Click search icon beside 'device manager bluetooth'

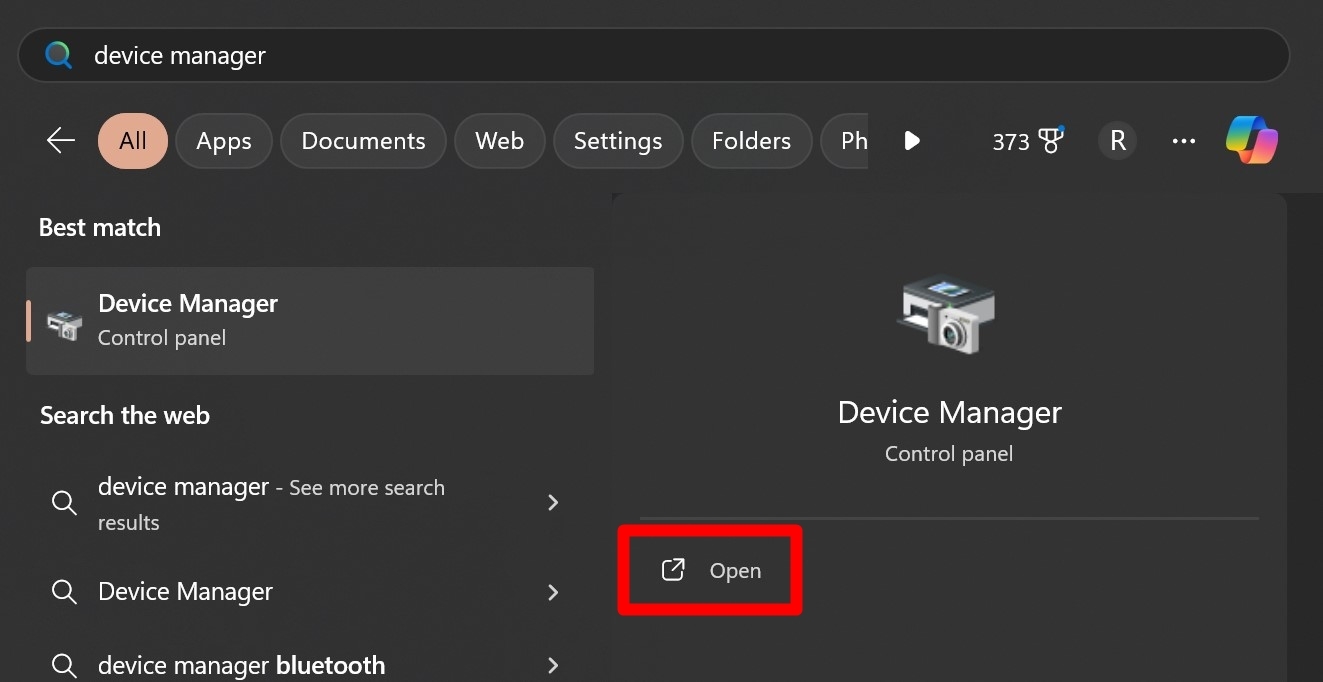(x=64, y=665)
